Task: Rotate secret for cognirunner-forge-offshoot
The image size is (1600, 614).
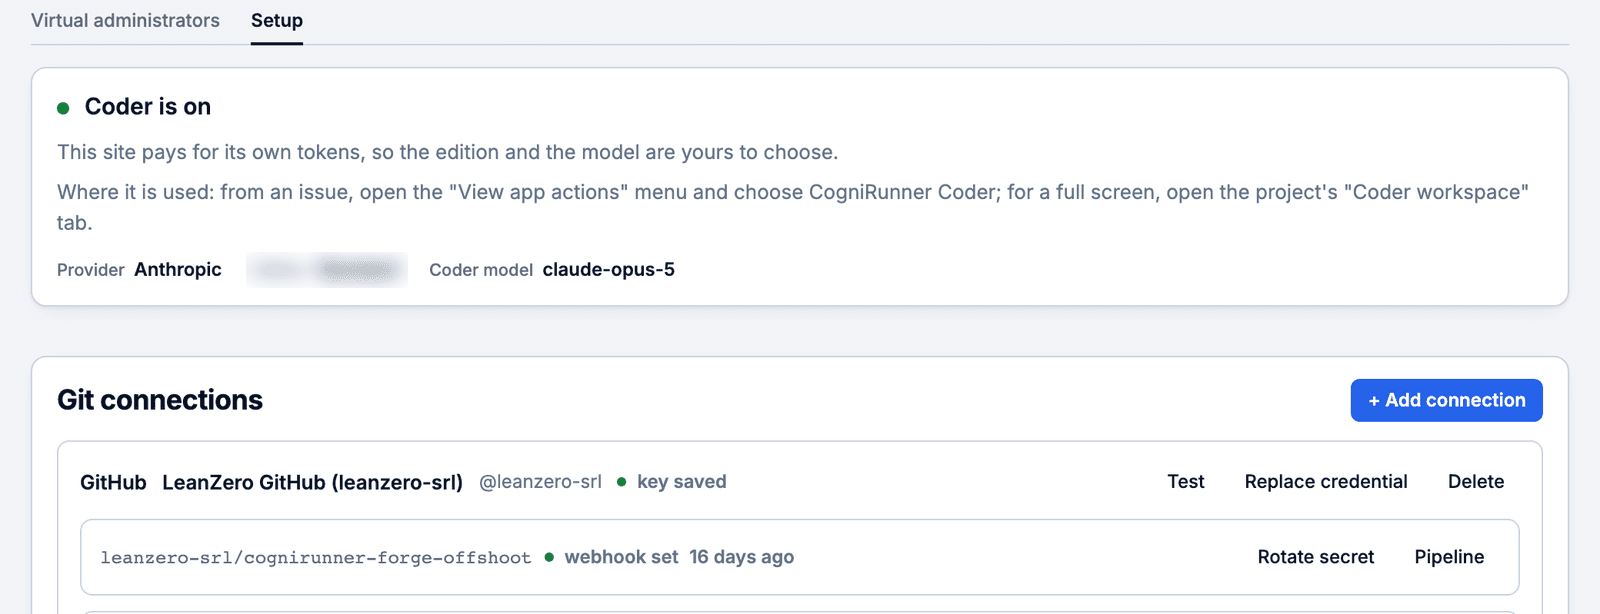Action: tap(1316, 557)
